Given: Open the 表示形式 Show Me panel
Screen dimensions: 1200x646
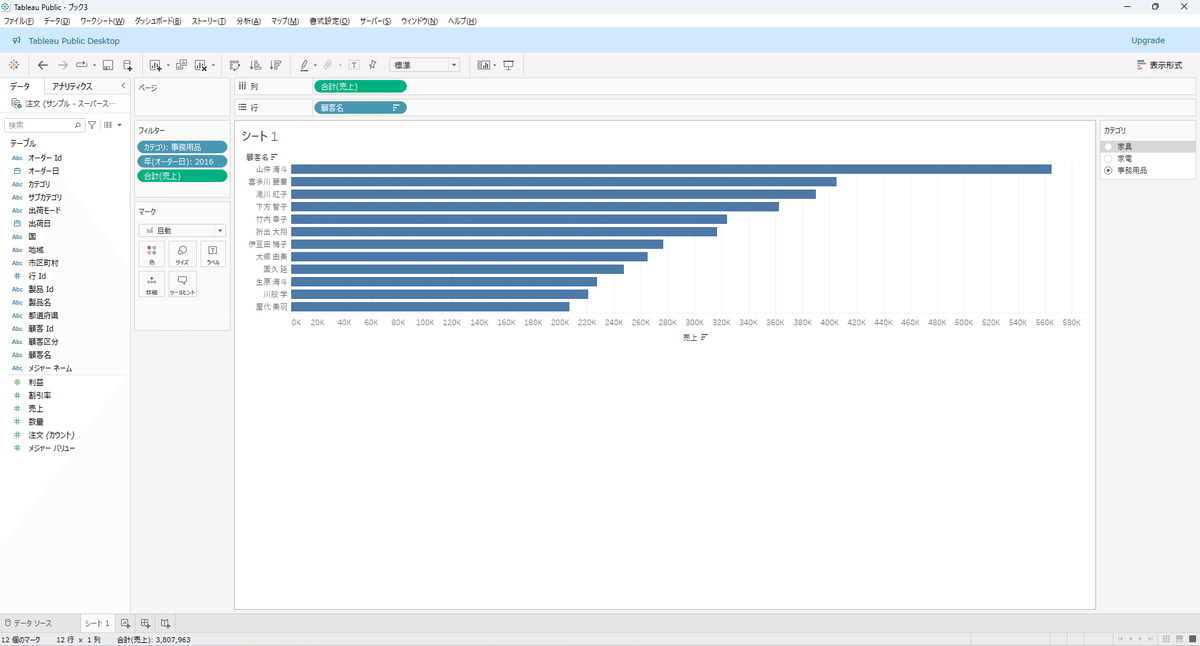Looking at the screenshot, I should pos(1164,63).
